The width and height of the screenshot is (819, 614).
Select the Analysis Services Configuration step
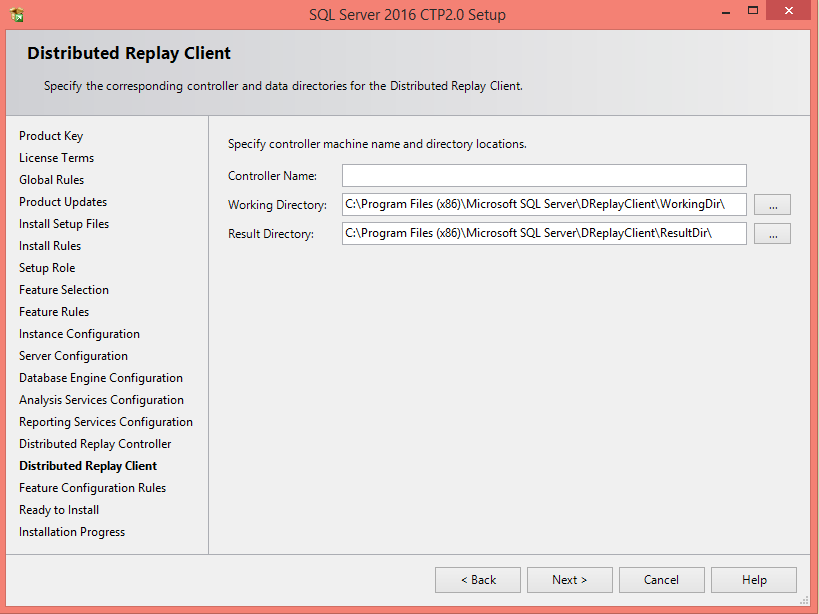(x=101, y=400)
